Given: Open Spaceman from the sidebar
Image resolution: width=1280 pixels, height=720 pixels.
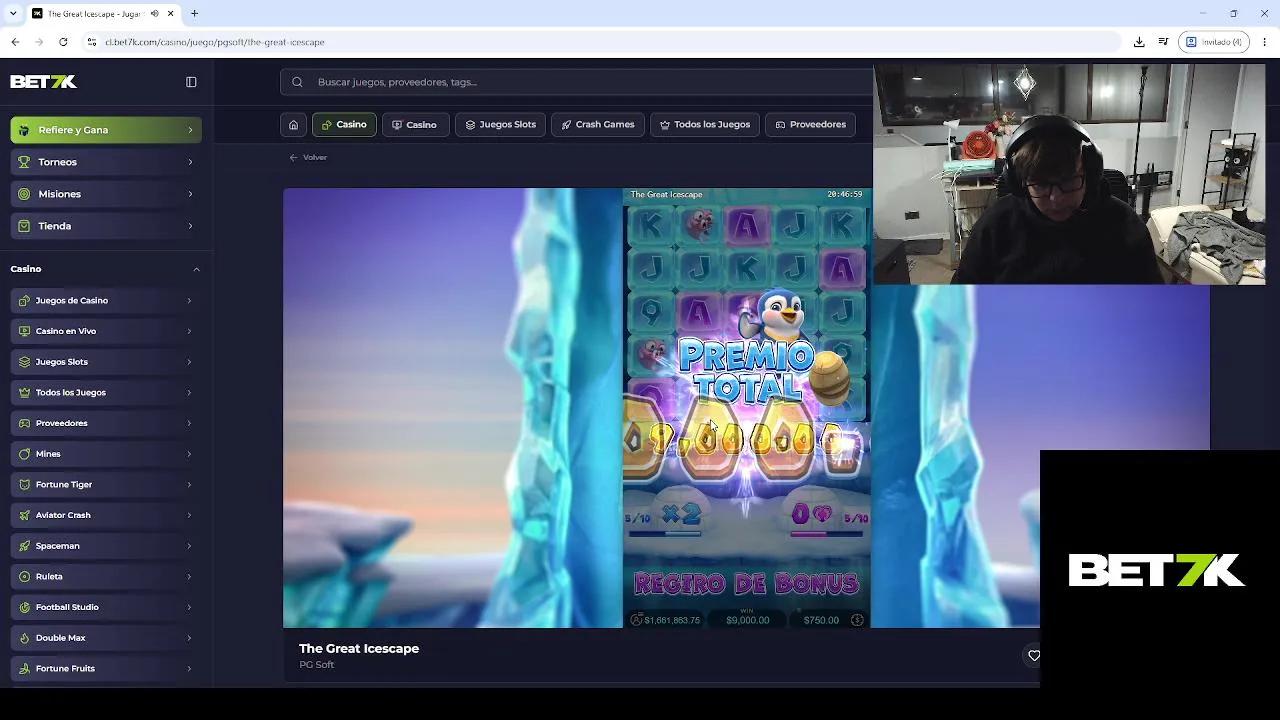Looking at the screenshot, I should click(x=106, y=546).
